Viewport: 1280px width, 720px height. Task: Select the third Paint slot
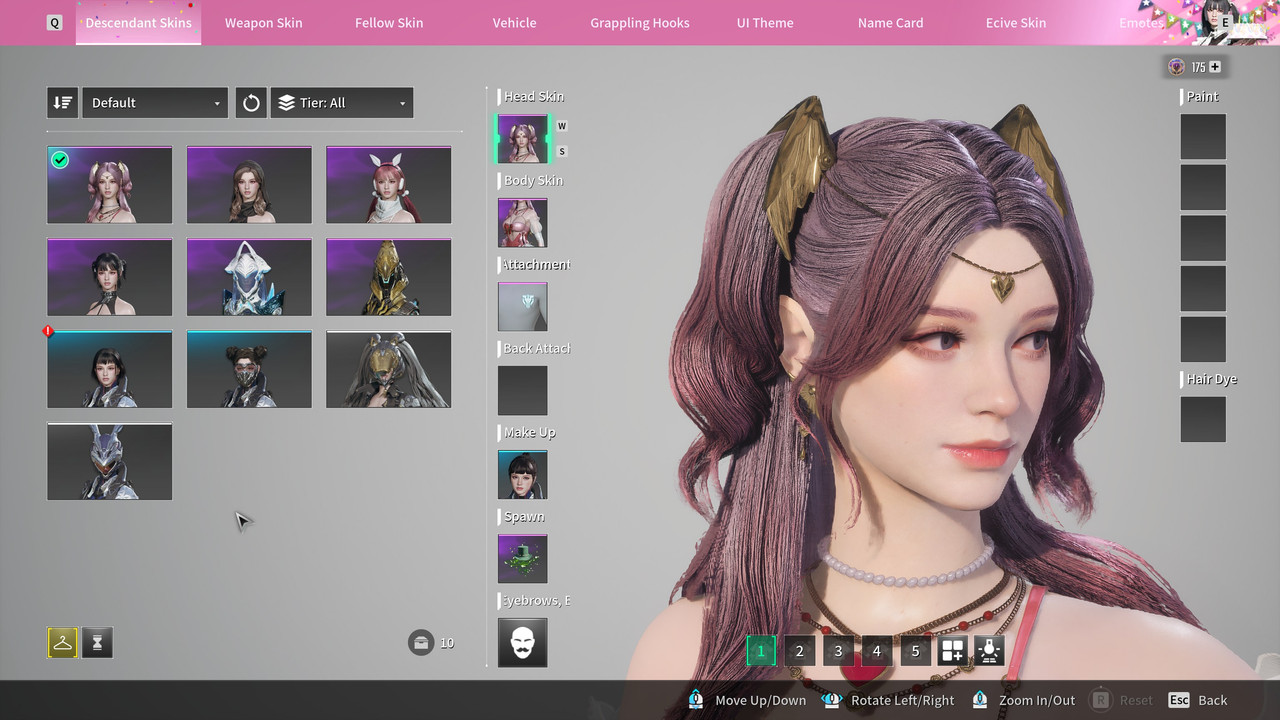coord(1203,238)
